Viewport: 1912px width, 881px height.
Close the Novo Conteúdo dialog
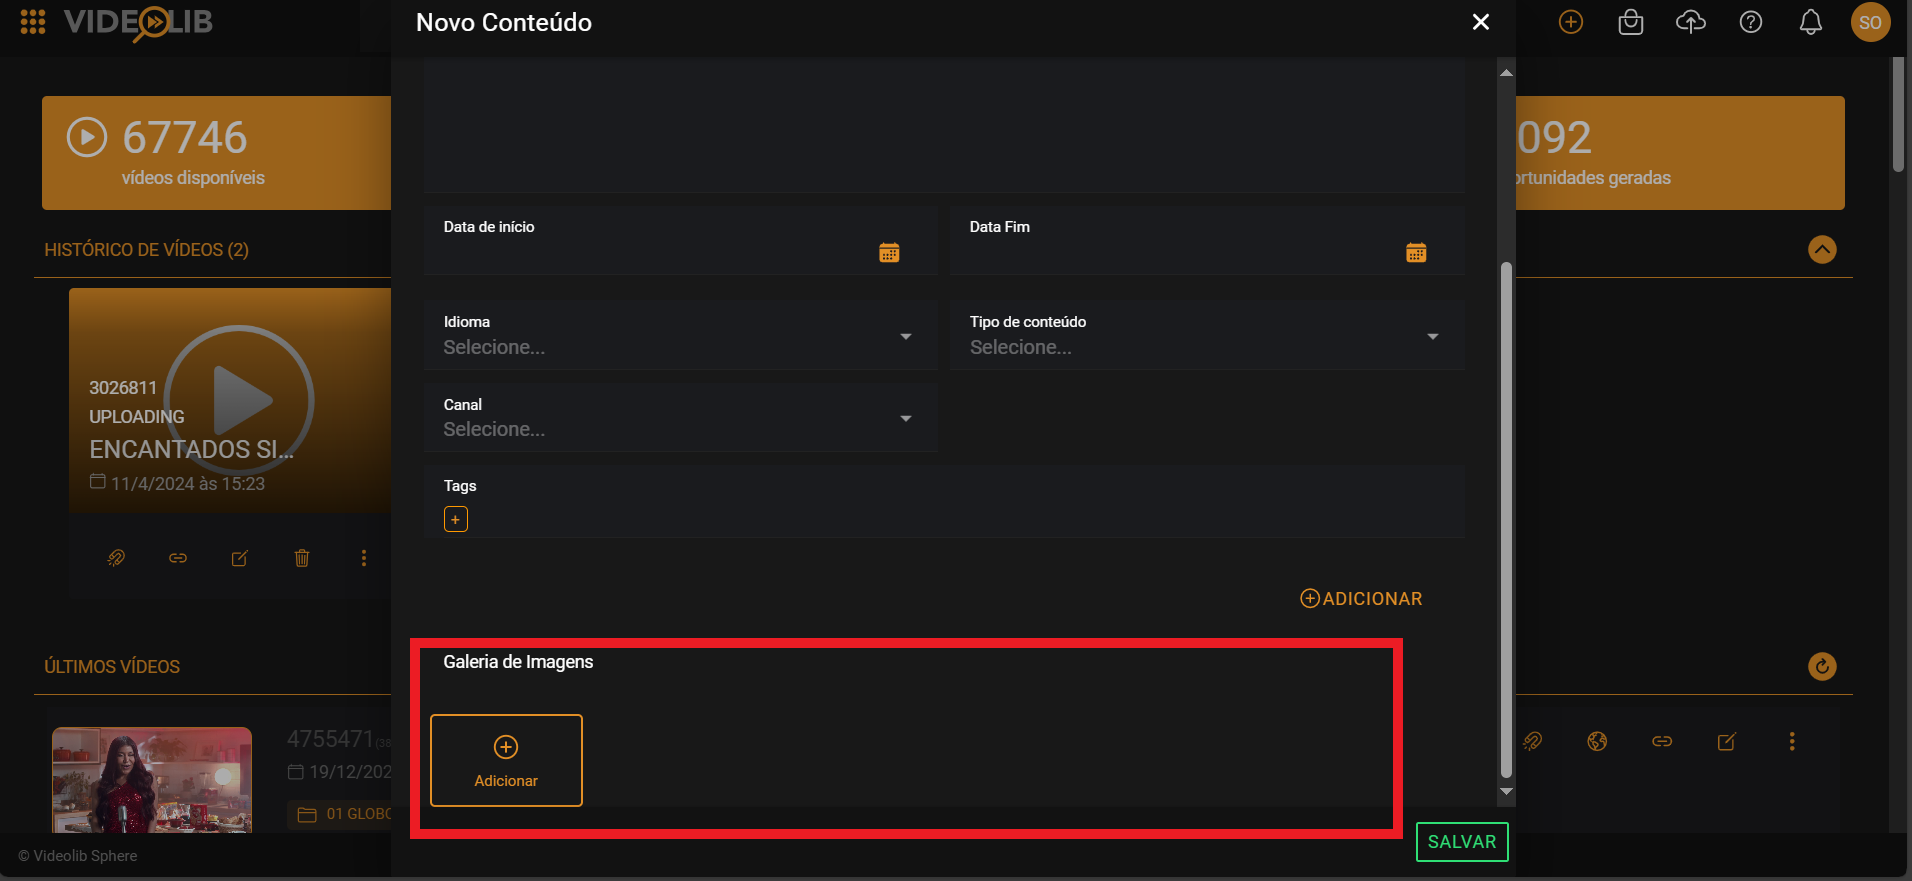point(1481,22)
